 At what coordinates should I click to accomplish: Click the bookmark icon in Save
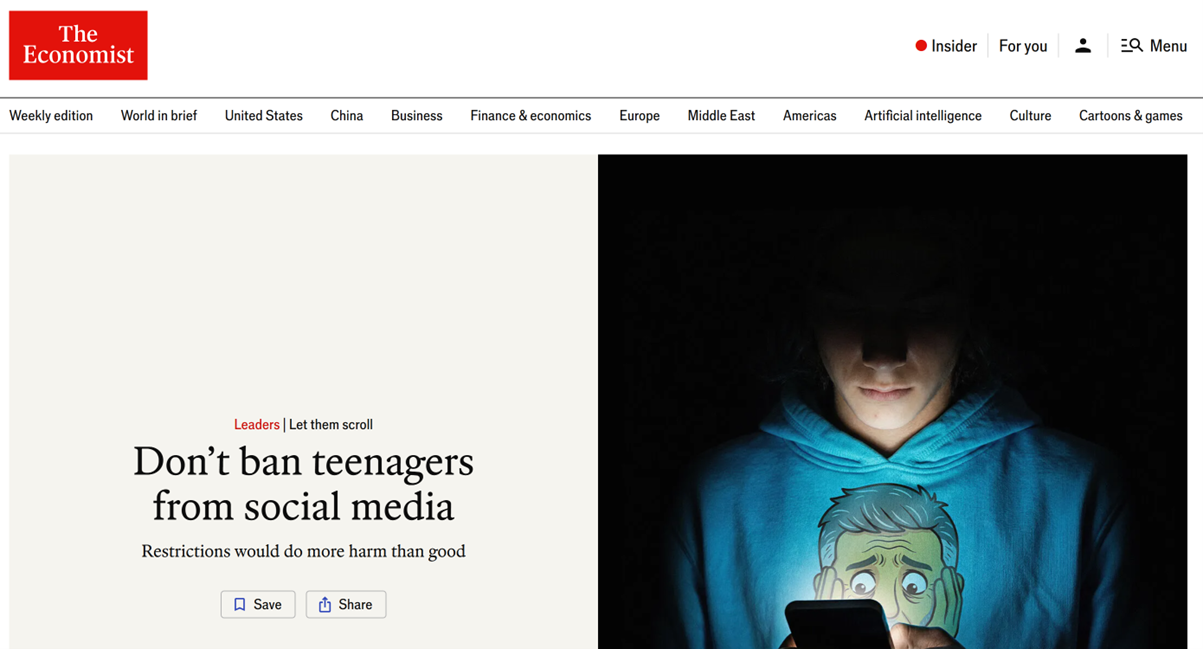240,605
